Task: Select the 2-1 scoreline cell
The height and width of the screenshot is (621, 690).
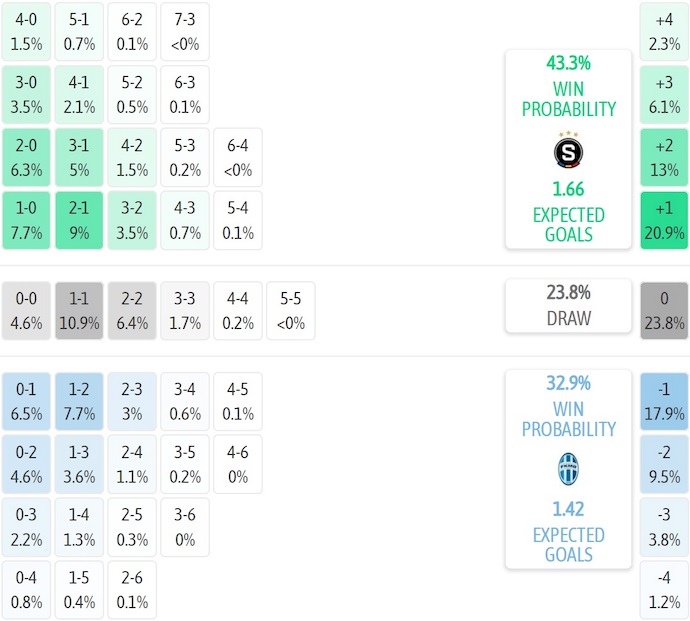Action: [x=79, y=220]
